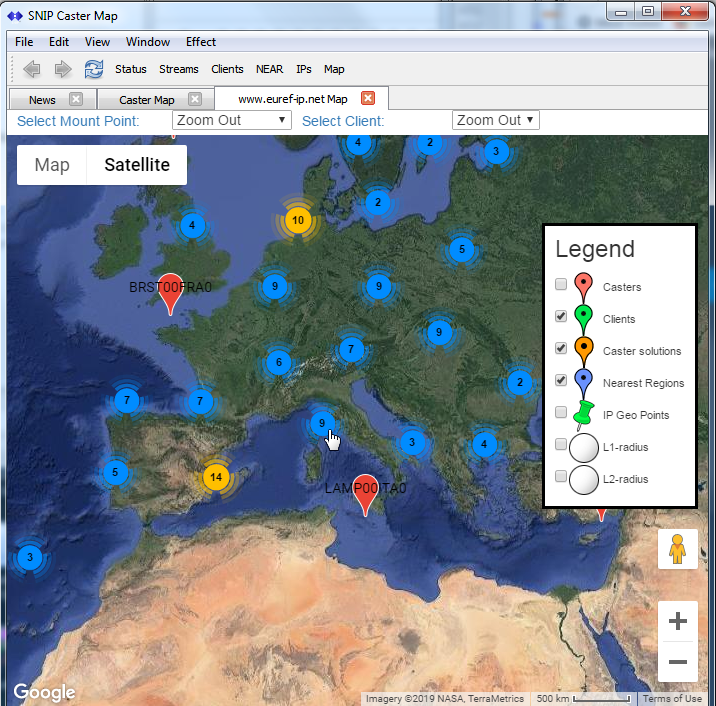
Task: Click the refresh icon in the toolbar
Action: tap(94, 69)
